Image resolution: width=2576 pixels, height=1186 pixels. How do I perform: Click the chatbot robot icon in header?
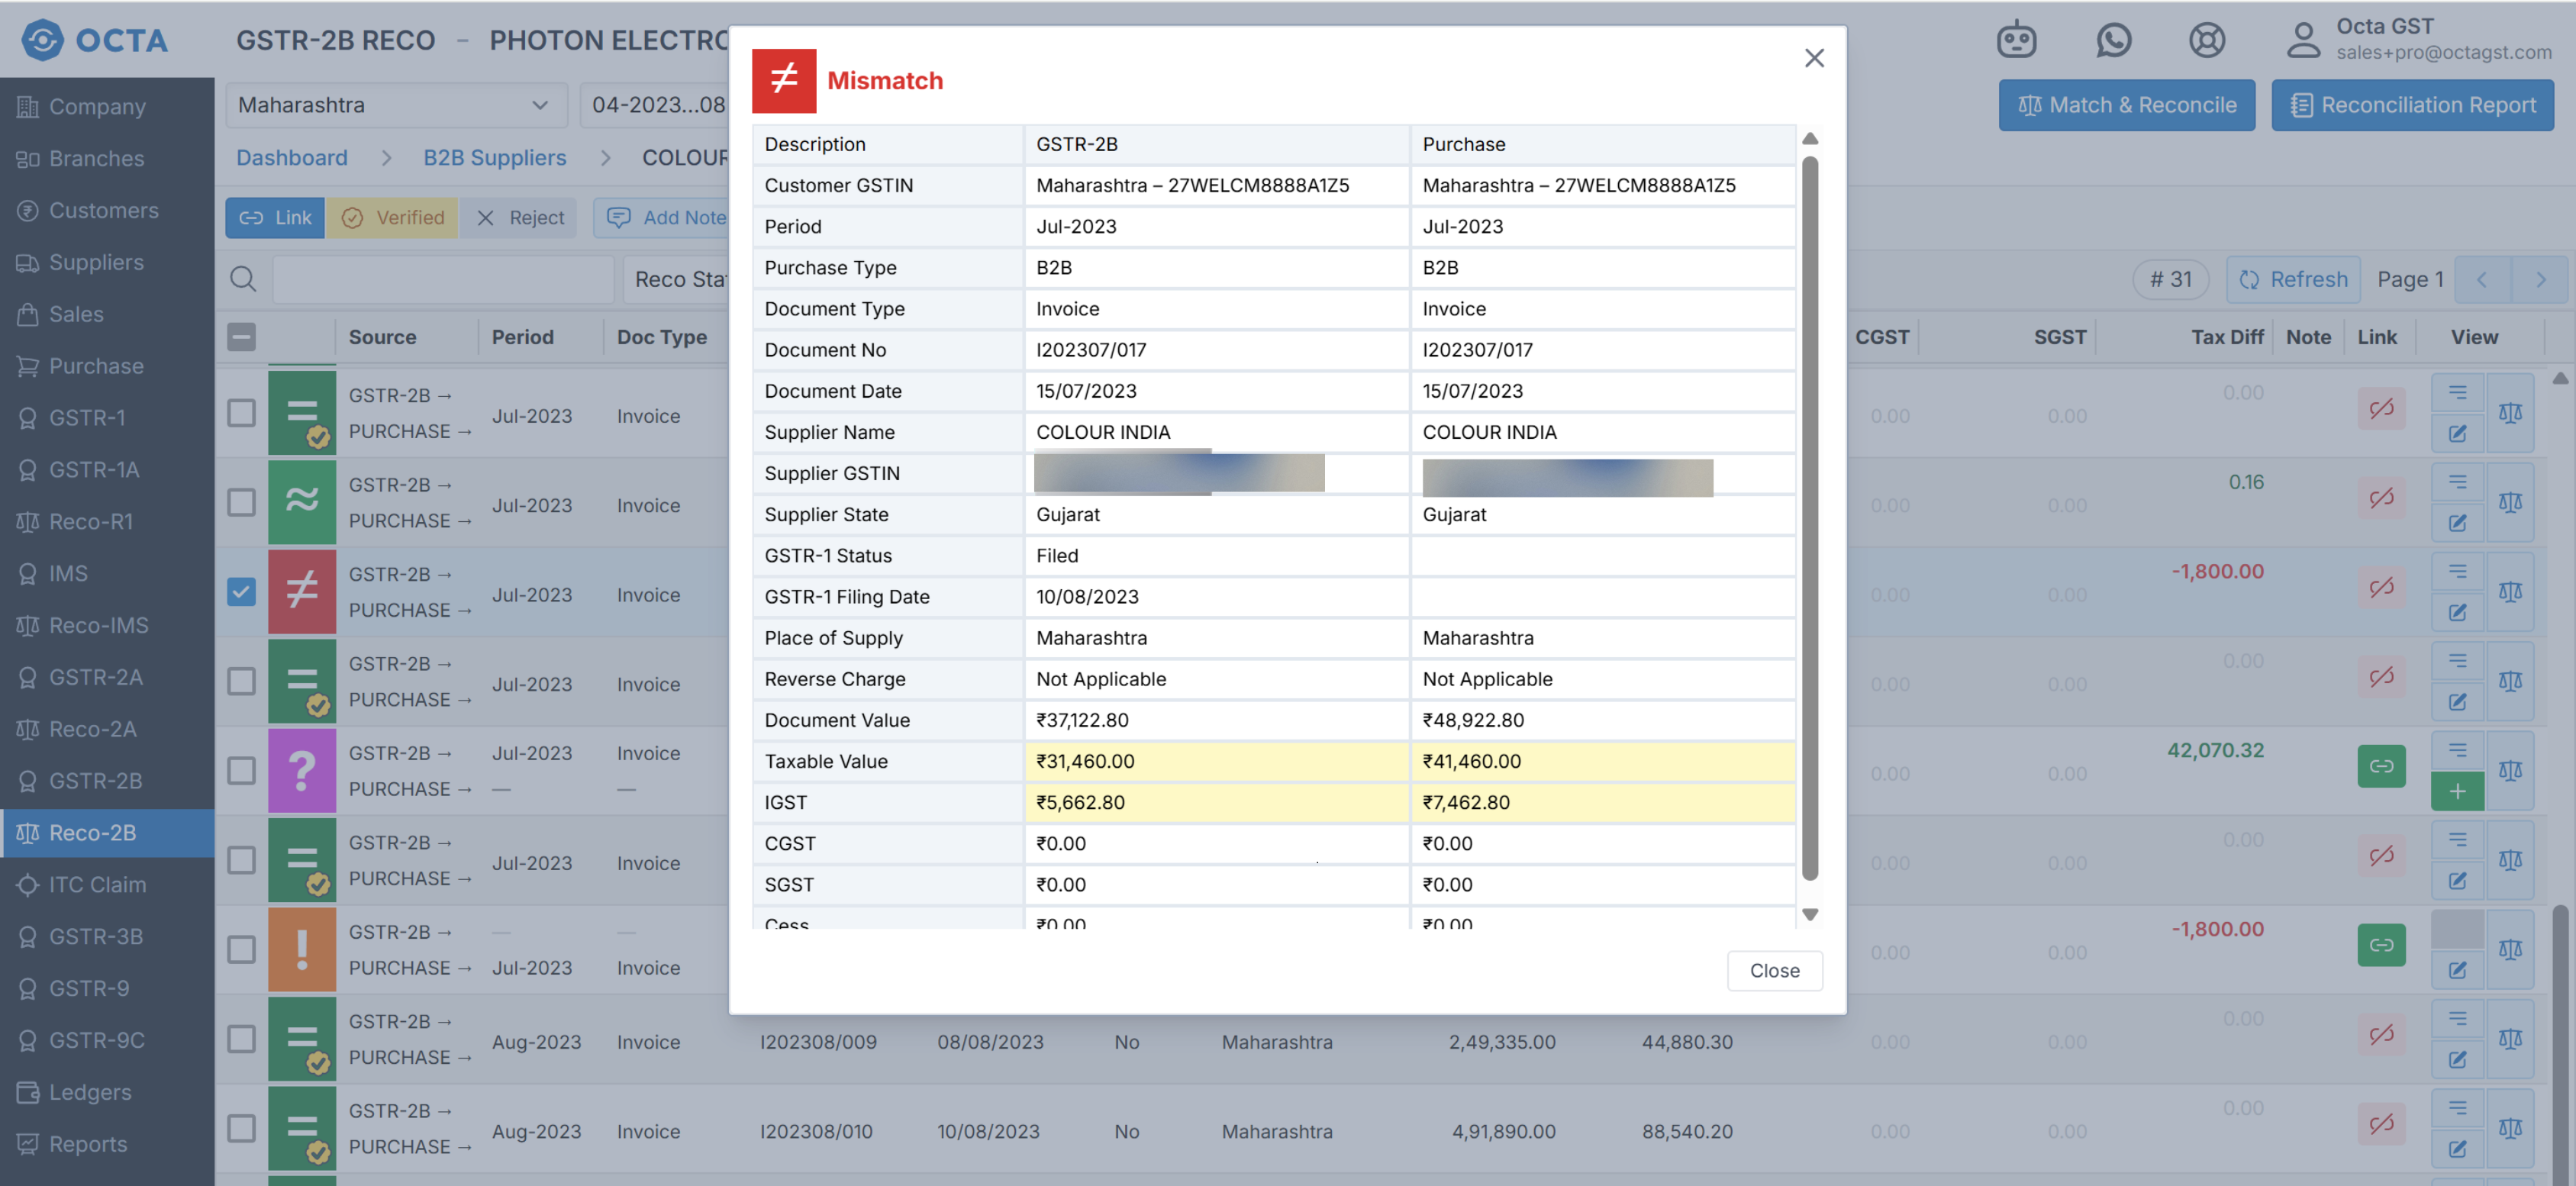pyautogui.click(x=2016, y=40)
